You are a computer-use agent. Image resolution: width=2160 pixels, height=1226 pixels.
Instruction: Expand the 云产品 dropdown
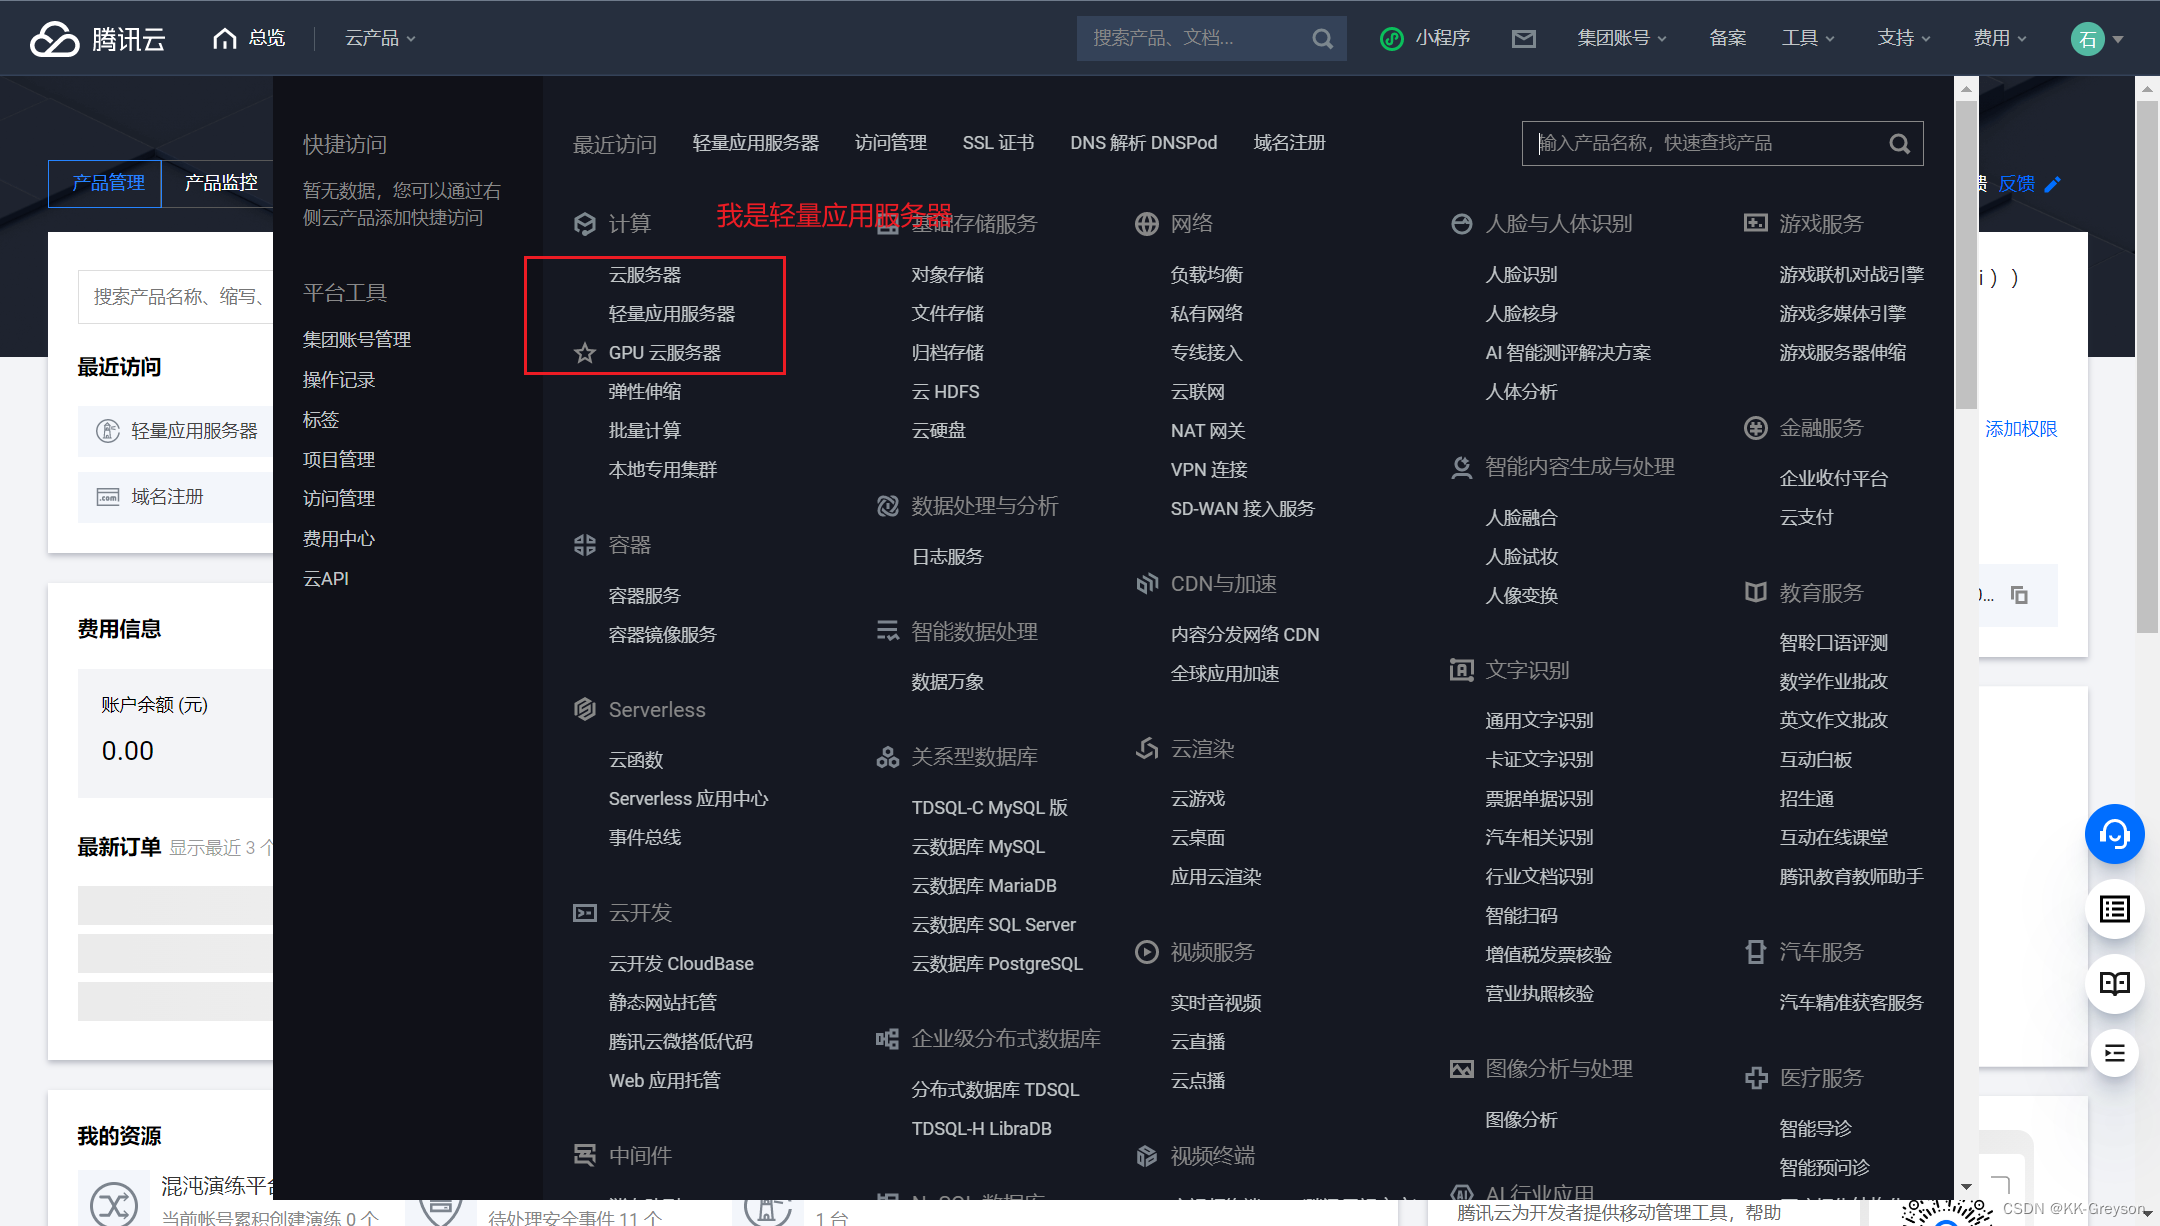coord(380,38)
